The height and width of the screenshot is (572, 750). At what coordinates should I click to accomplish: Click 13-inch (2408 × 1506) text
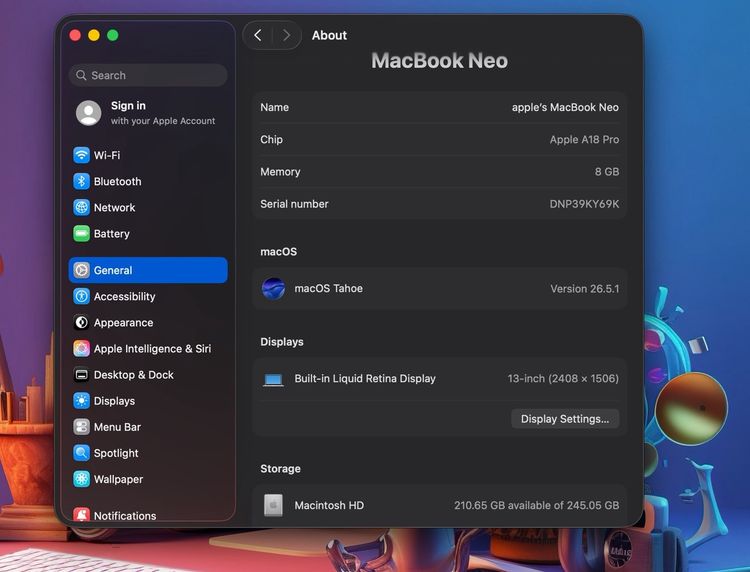click(563, 378)
